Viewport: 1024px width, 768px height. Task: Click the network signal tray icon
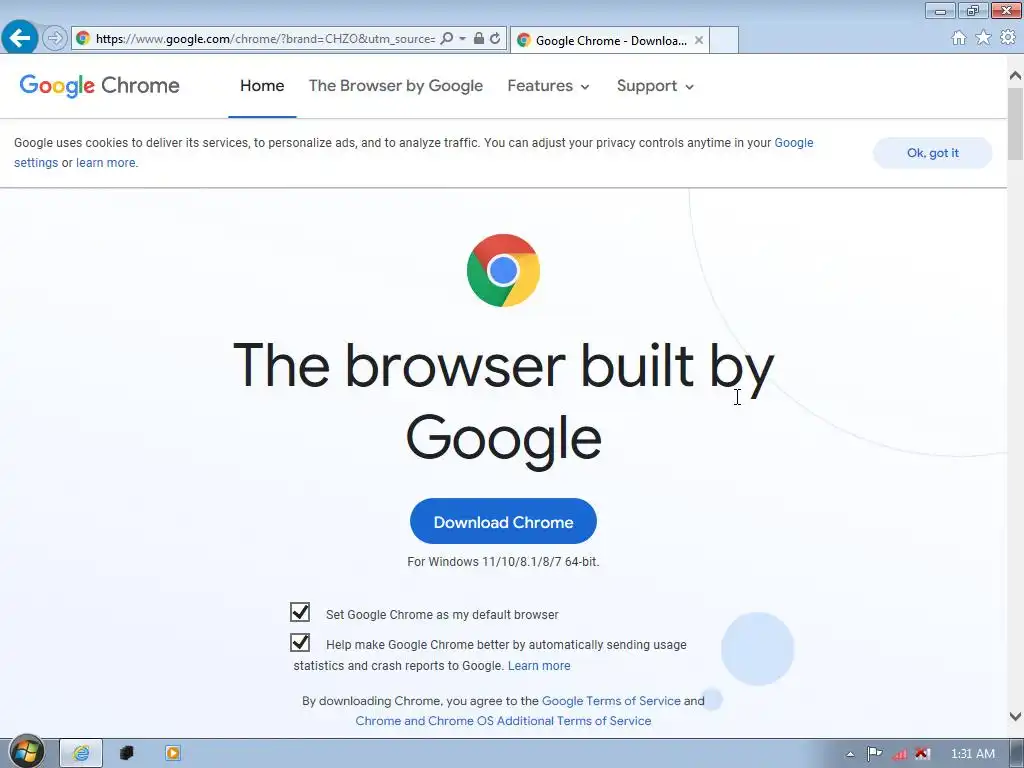click(899, 754)
